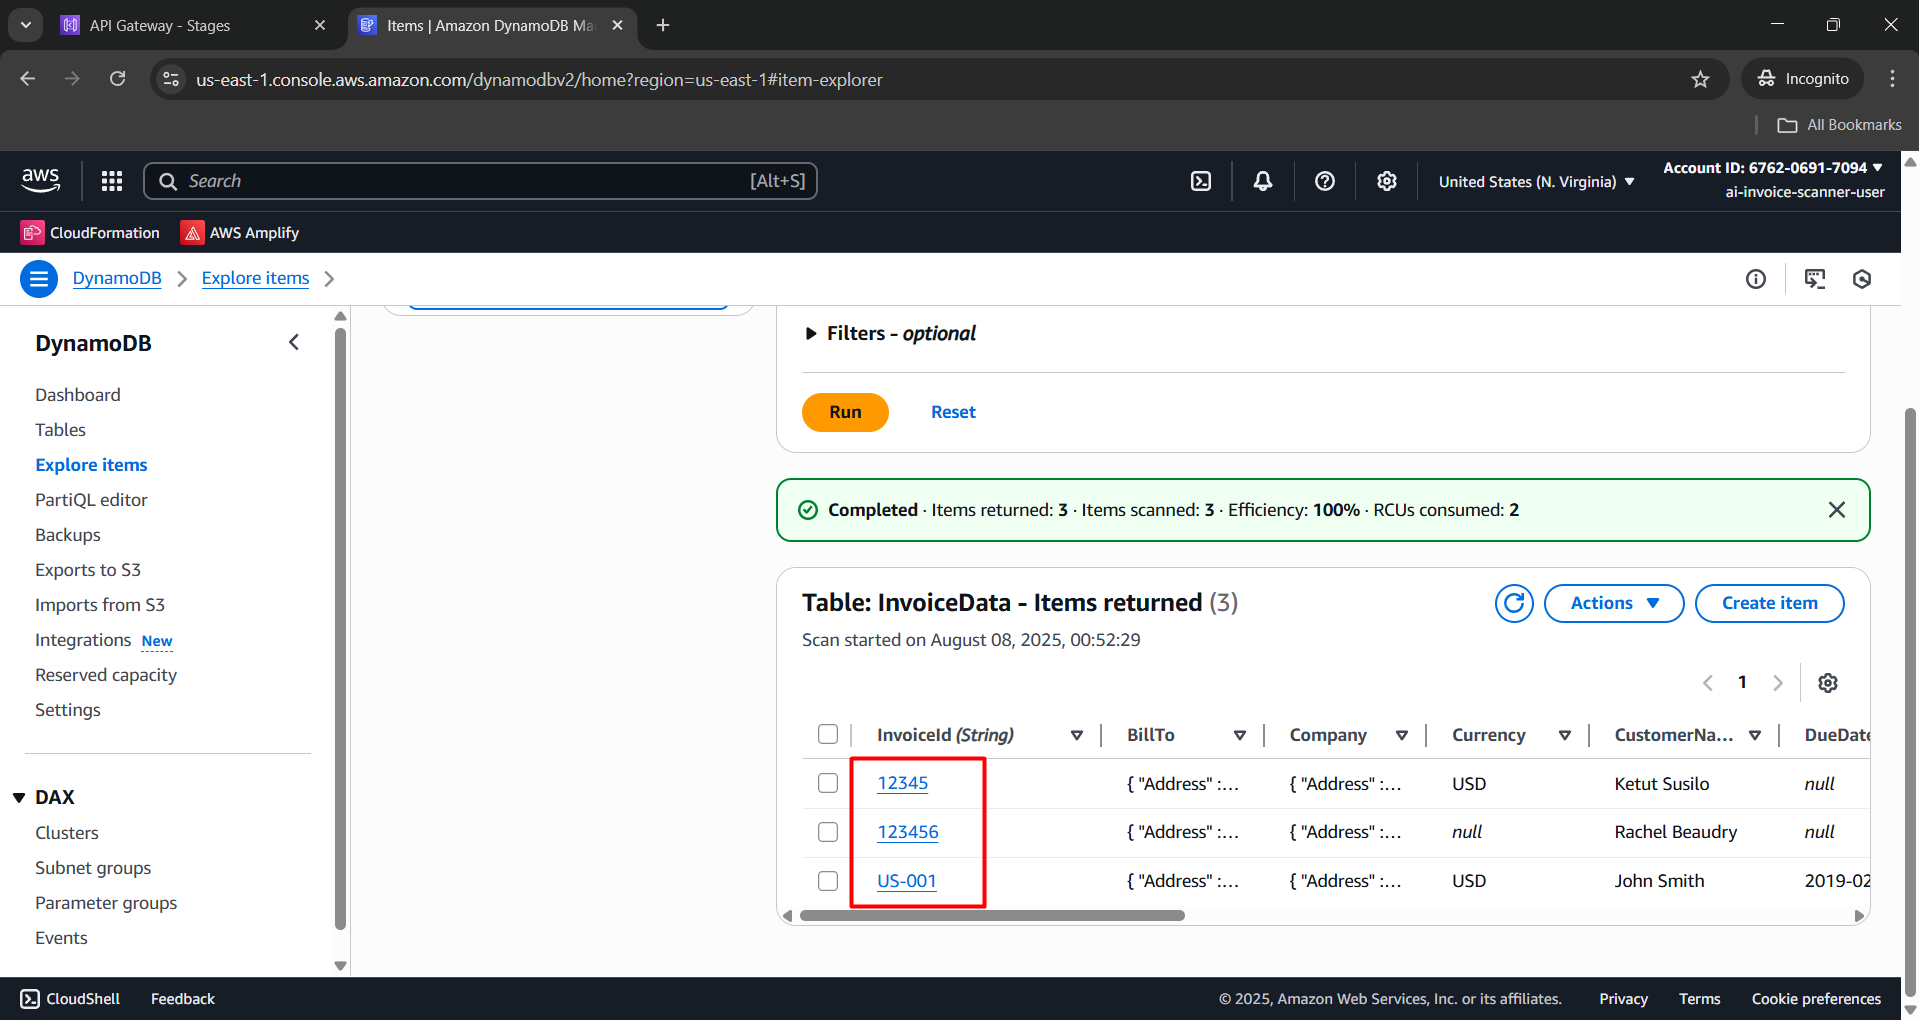1919x1020 pixels.
Task: Open the info panel icon near breadcrumbs
Action: coord(1757,279)
